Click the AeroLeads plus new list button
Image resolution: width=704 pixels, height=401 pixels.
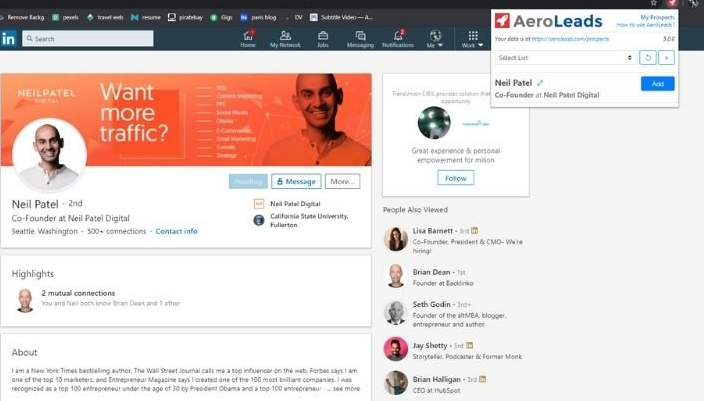click(x=666, y=57)
